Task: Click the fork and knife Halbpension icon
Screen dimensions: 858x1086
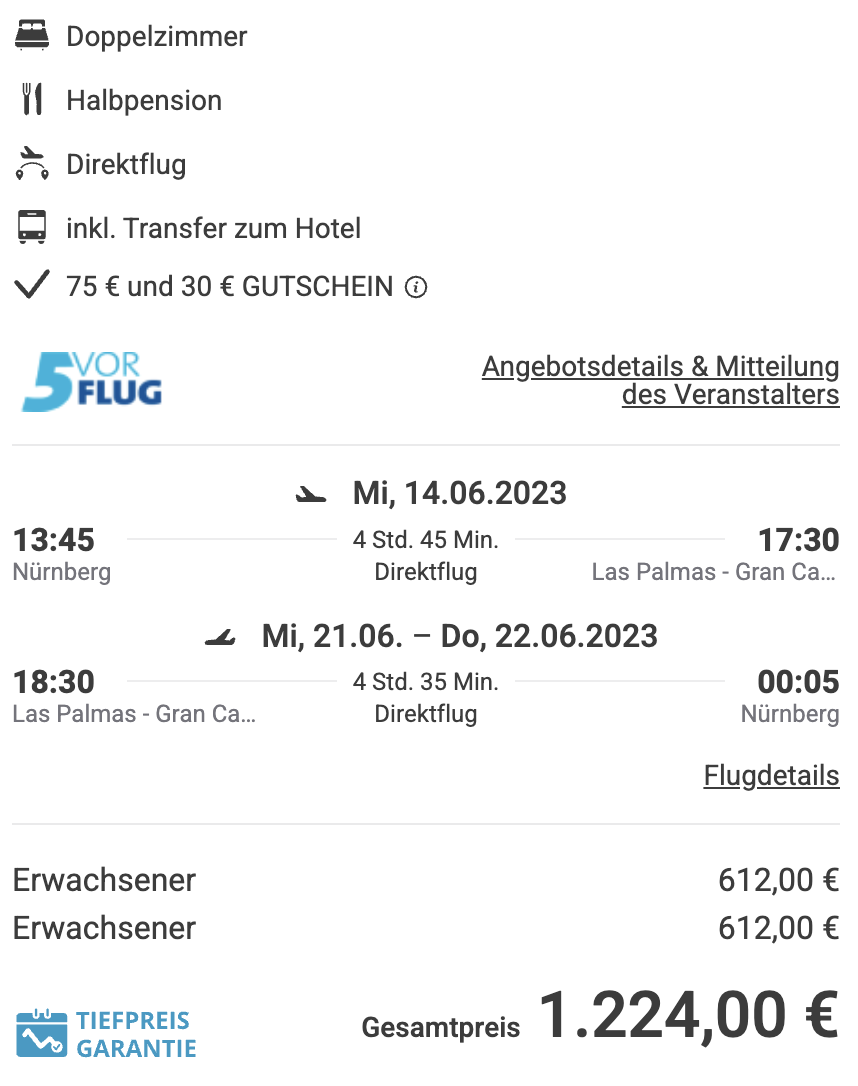Action: [32, 99]
